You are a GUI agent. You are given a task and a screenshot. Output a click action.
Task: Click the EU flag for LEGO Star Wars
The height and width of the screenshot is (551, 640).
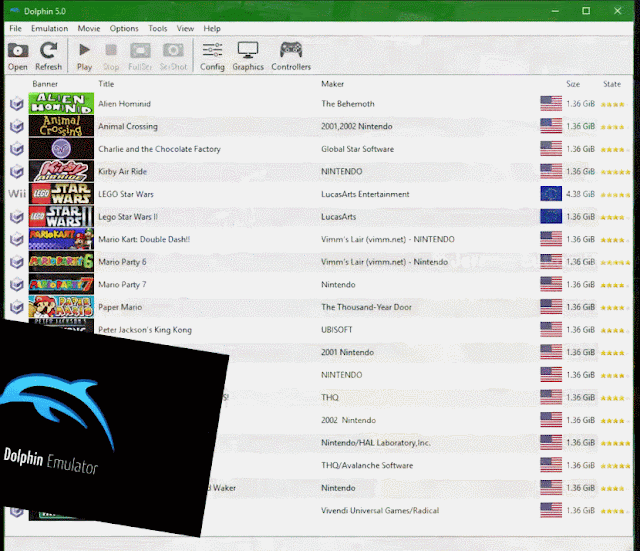pyautogui.click(x=551, y=194)
